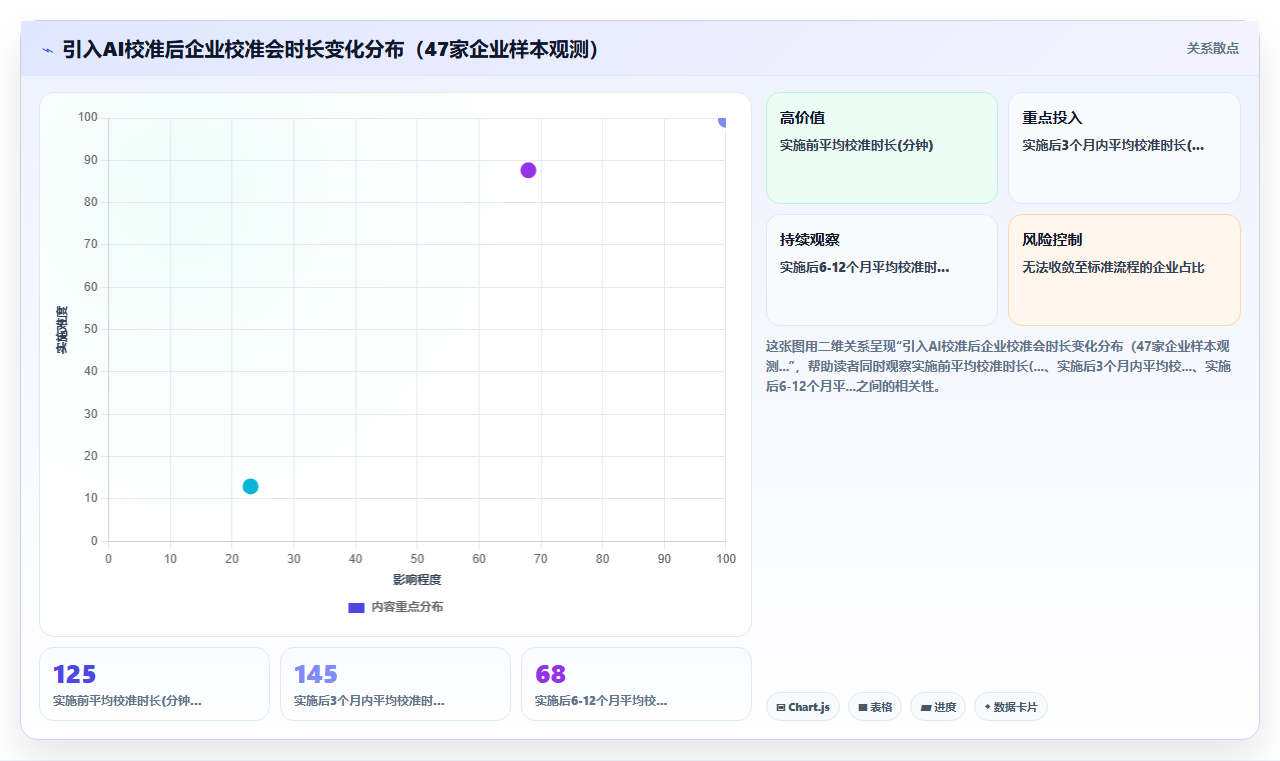Click the sparkle icon in 数据卡片 chip
This screenshot has width=1280, height=761.
(x=987, y=707)
